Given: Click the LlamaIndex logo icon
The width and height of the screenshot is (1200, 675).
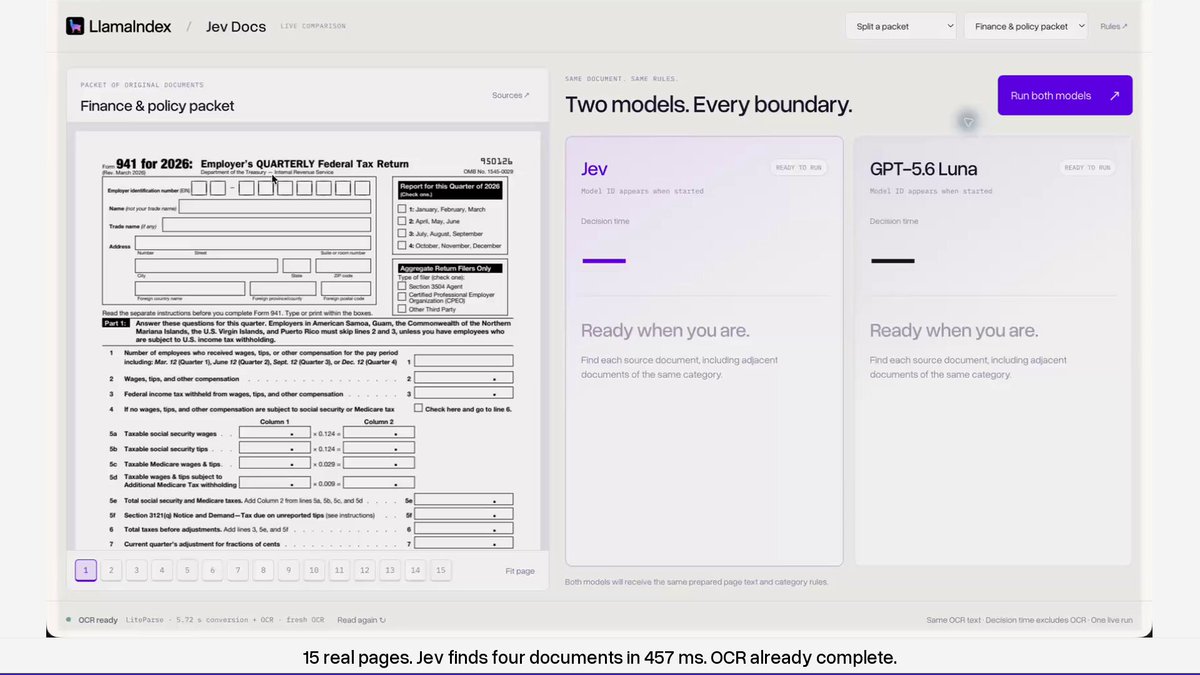Looking at the screenshot, I should [75, 26].
